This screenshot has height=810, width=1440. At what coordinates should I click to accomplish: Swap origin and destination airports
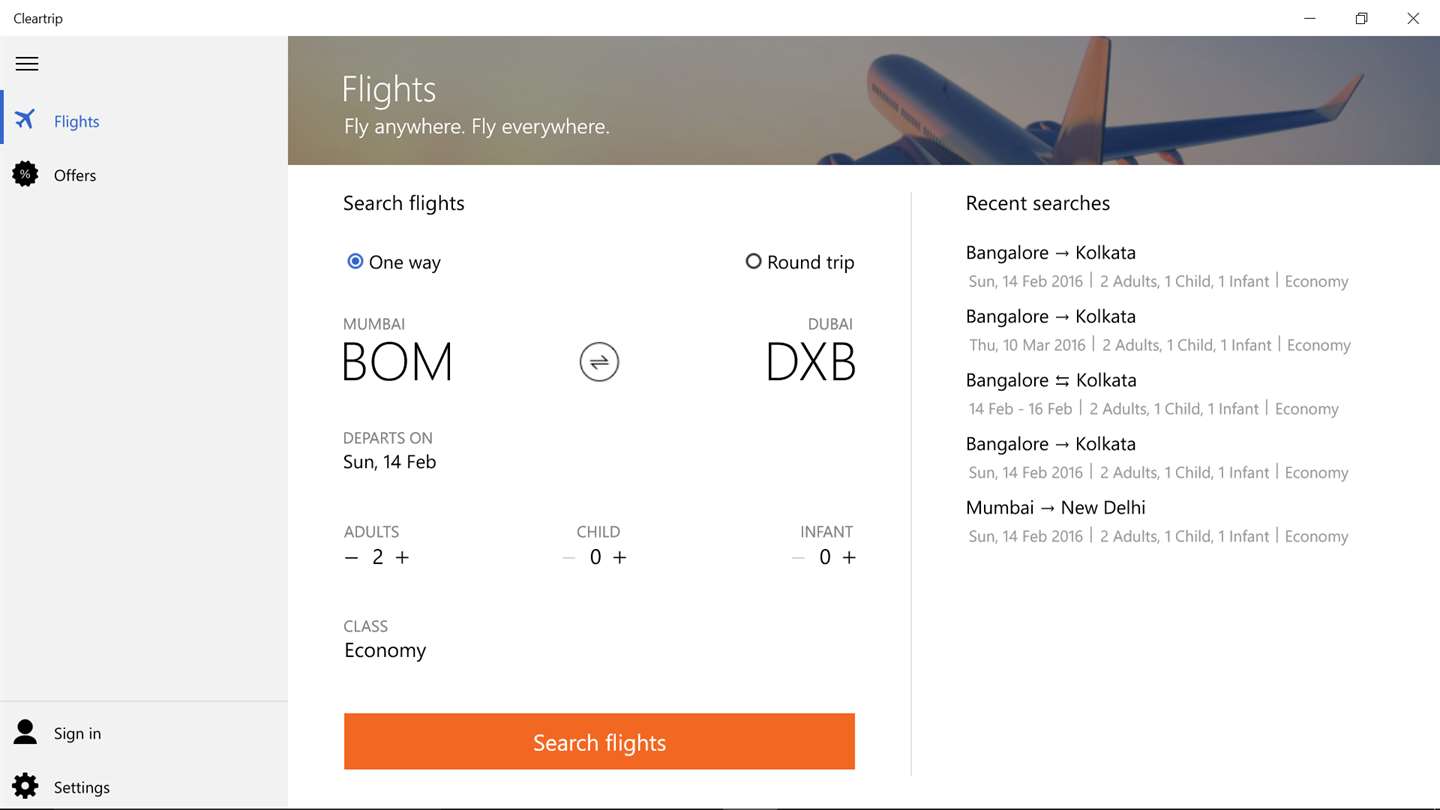(x=599, y=362)
